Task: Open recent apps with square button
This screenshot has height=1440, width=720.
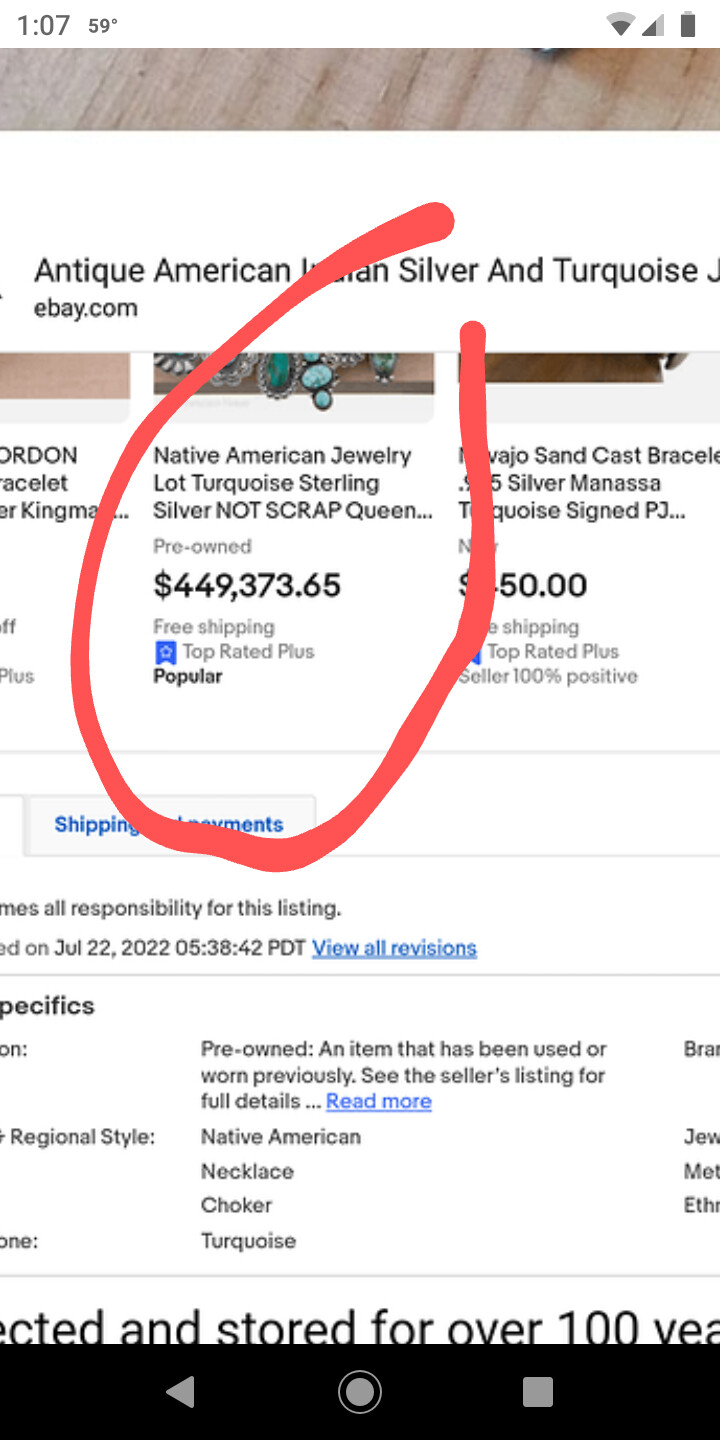Action: 538,1391
